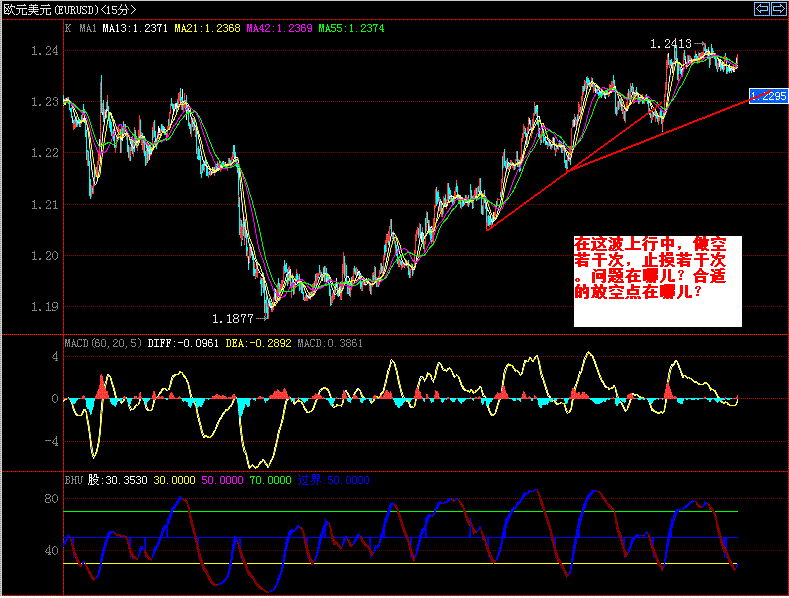The height and width of the screenshot is (598, 789).
Task: Click the 1.19 price axis label
Action: coord(45,307)
